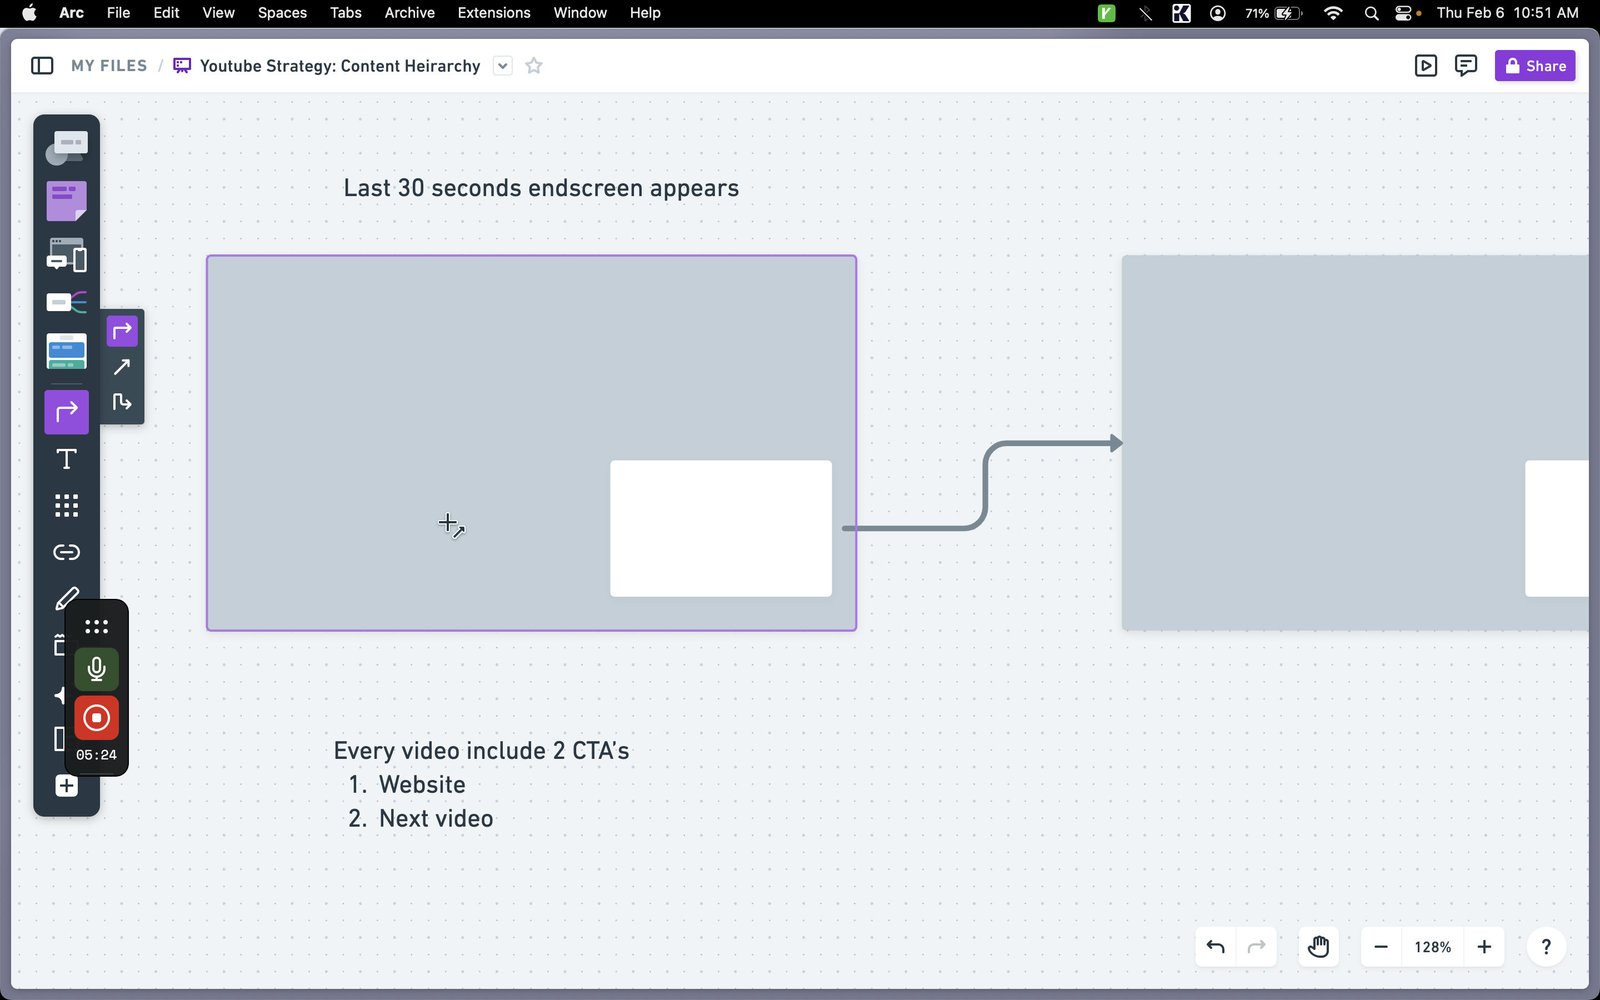Open the Archive menu
The image size is (1600, 1000).
[x=410, y=13]
